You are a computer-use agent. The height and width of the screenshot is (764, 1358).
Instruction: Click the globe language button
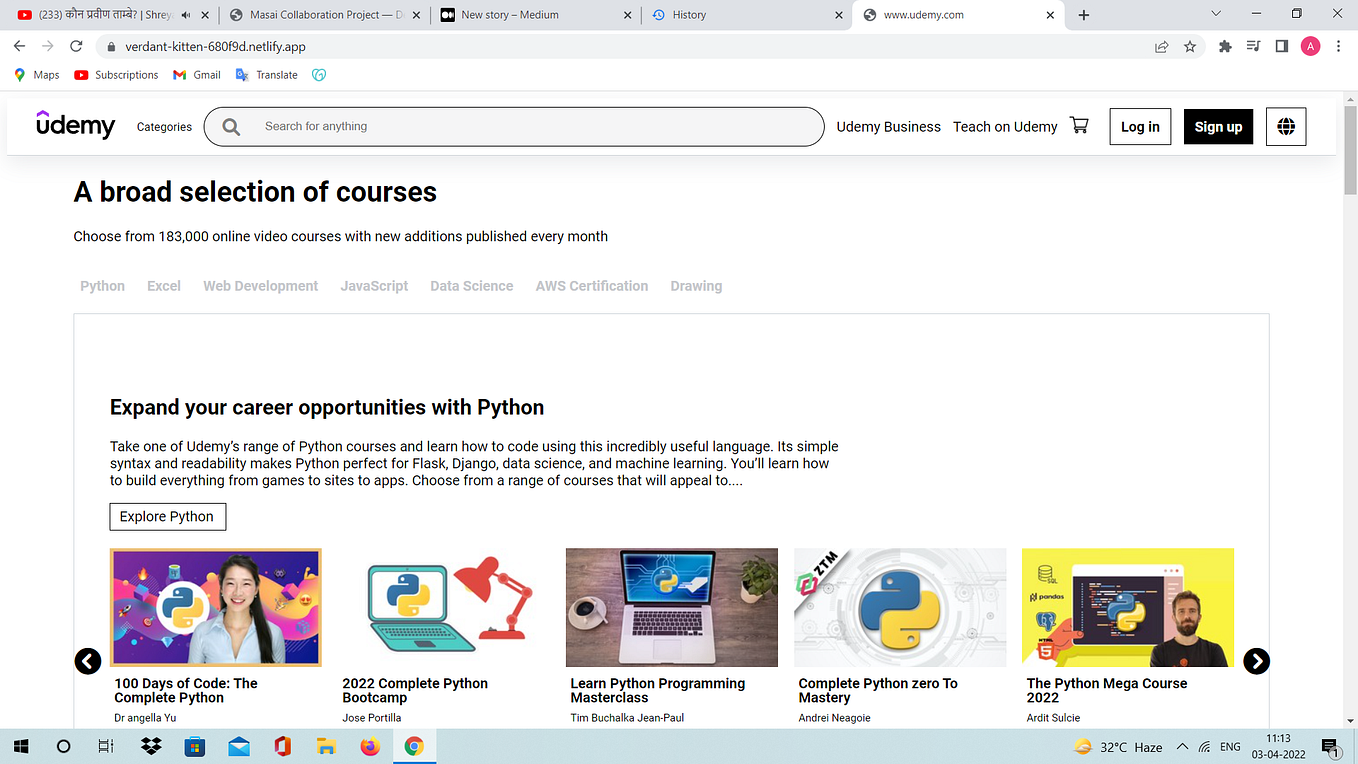click(x=1286, y=126)
